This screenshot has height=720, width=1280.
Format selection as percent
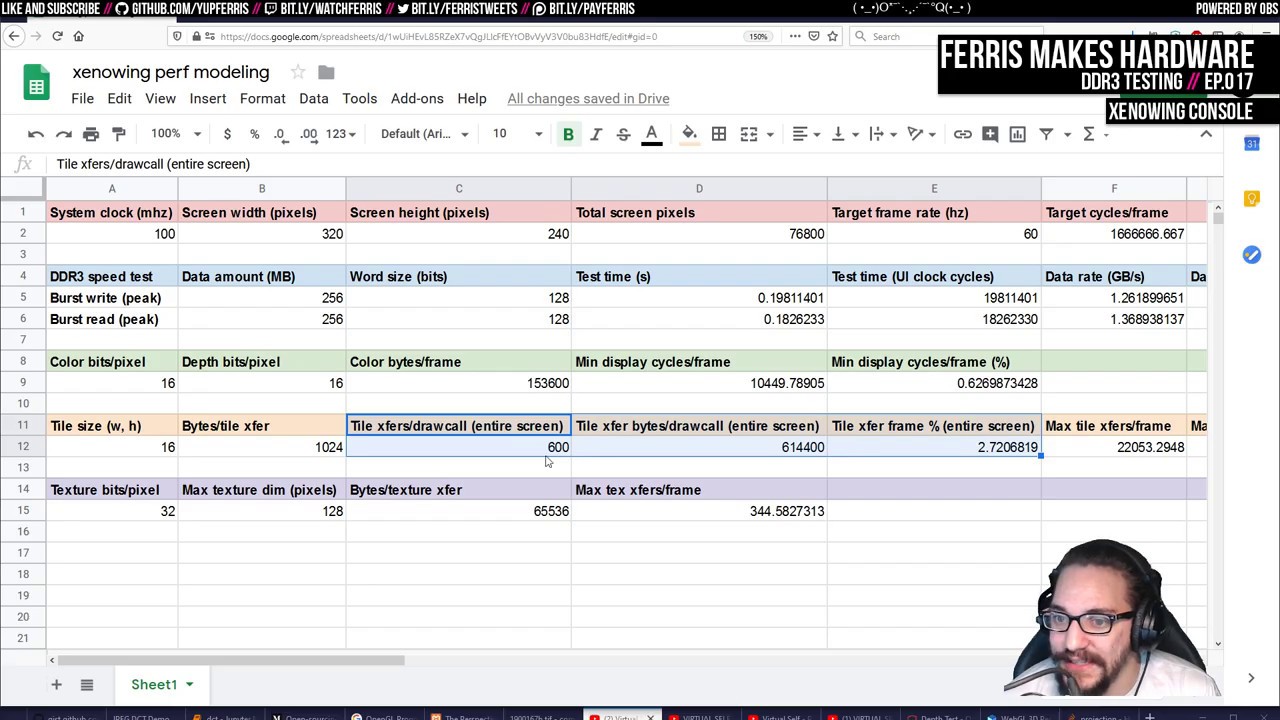point(254,134)
